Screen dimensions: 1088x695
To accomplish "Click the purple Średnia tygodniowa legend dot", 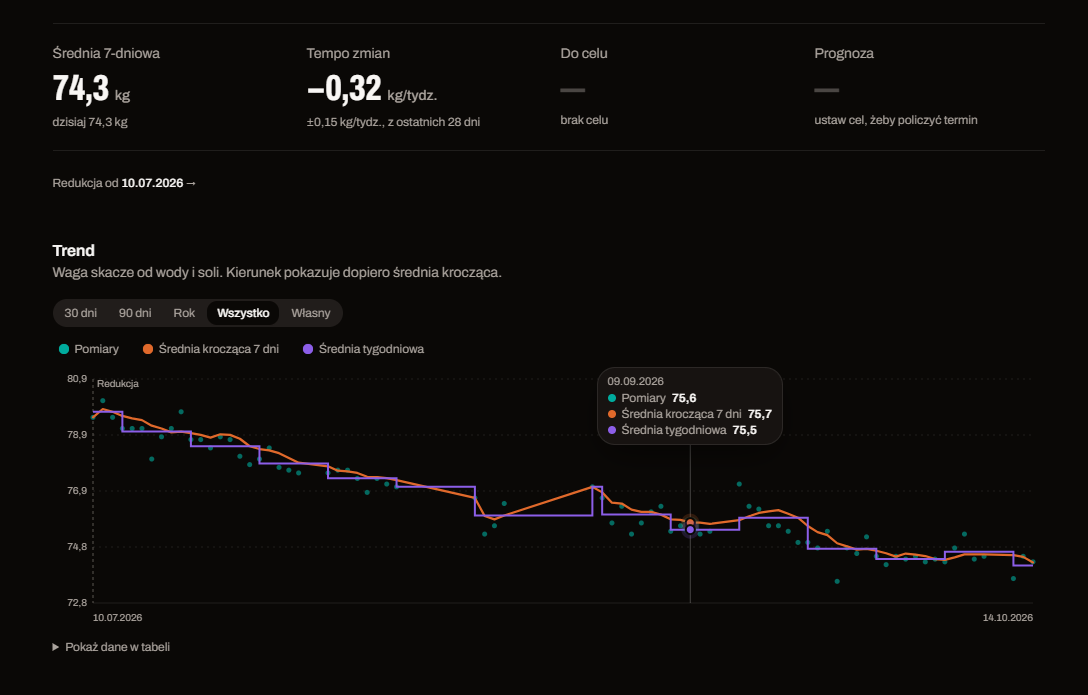I will pyautogui.click(x=308, y=349).
